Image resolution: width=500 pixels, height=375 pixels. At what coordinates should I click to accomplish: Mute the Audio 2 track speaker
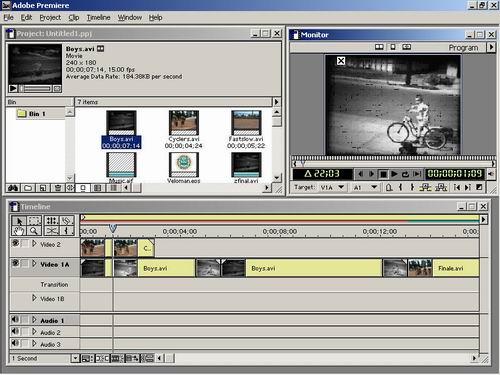tap(15, 331)
